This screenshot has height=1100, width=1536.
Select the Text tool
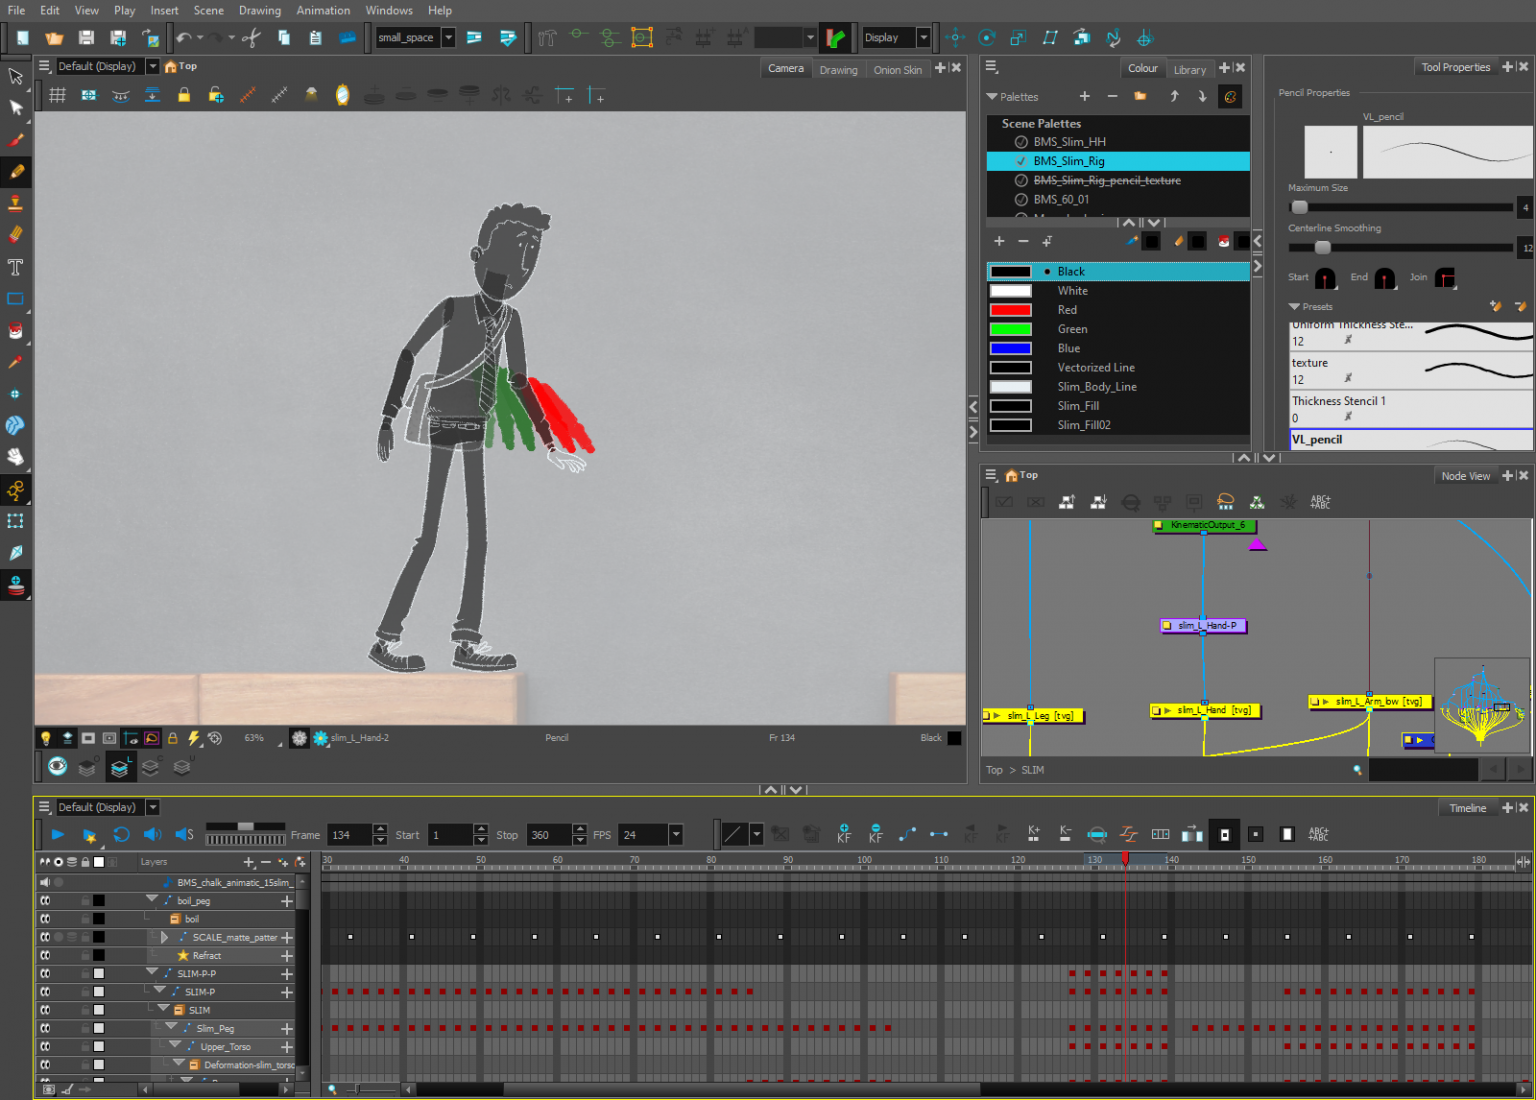[15, 267]
